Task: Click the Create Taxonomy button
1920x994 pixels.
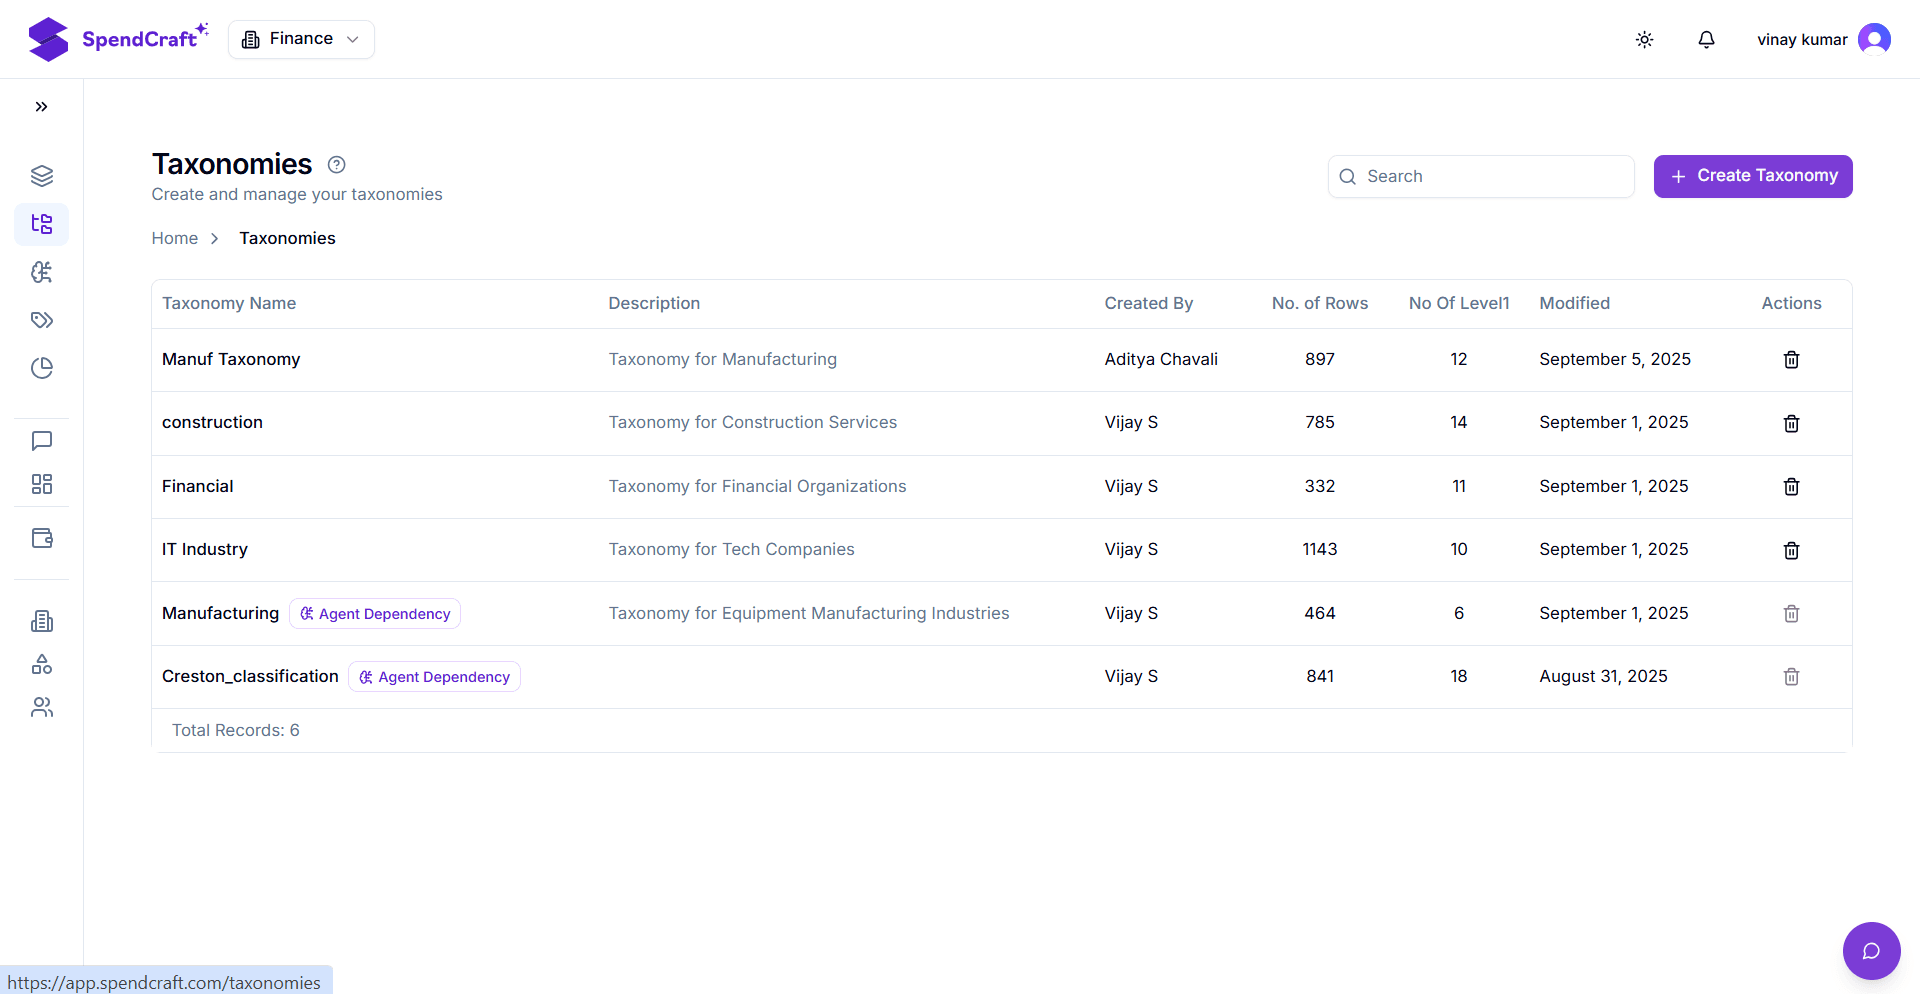Action: point(1752,176)
